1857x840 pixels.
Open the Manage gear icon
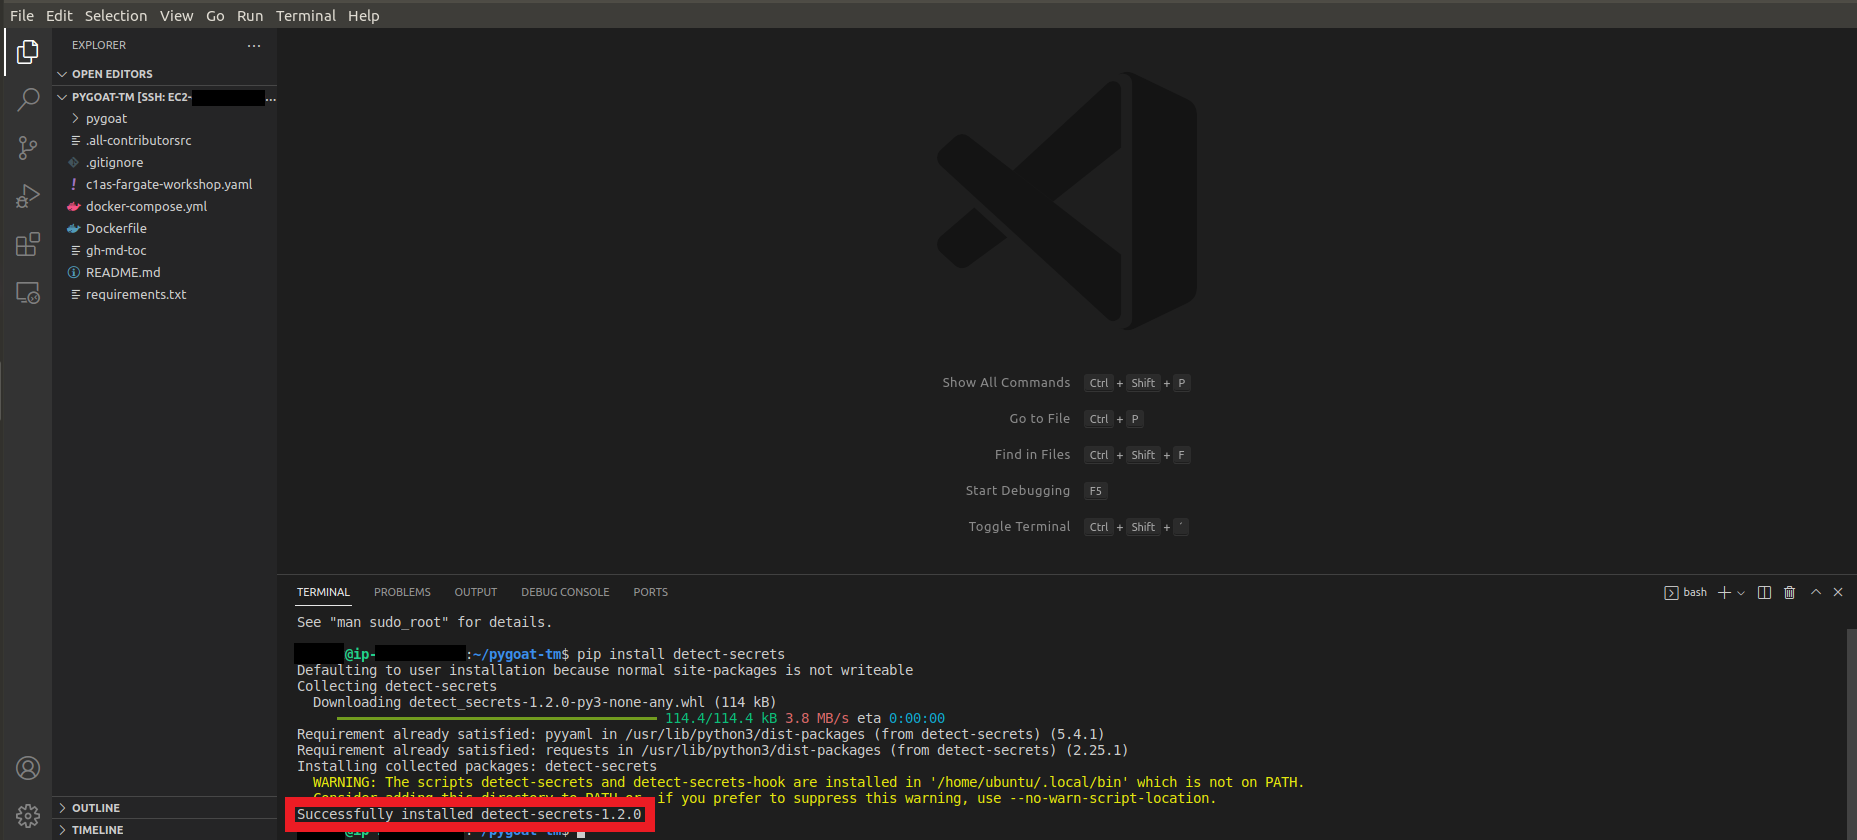point(28,816)
